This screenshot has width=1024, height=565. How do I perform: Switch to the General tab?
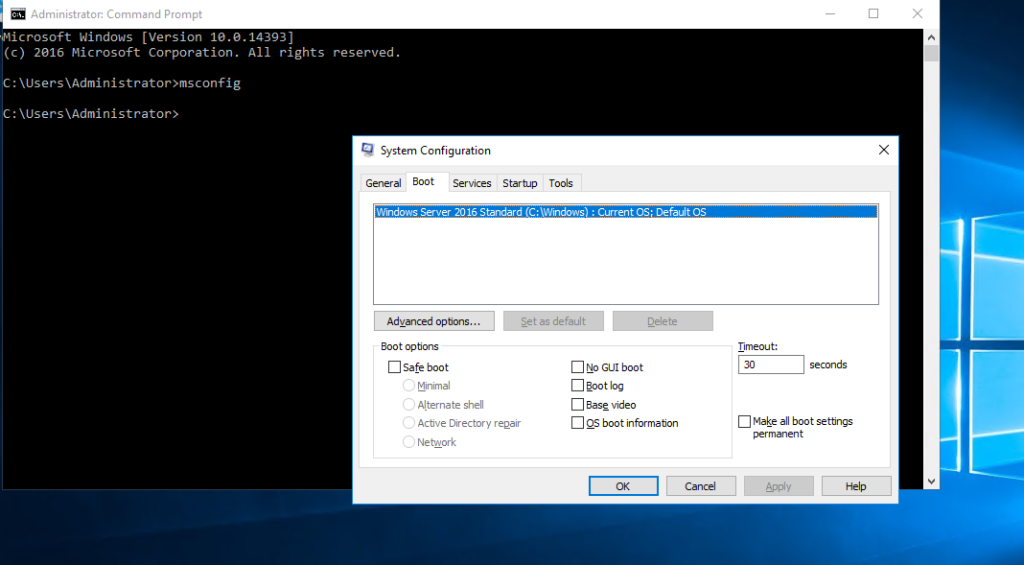click(383, 183)
